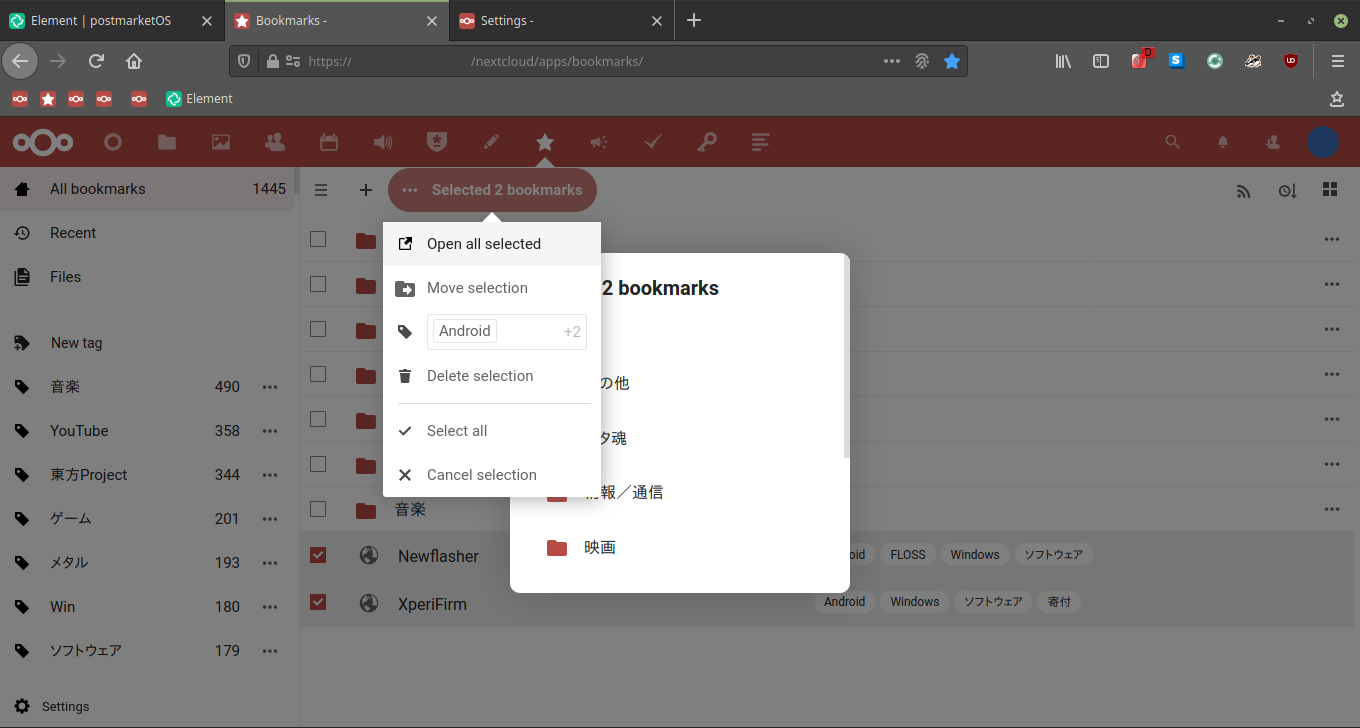Open the Passwords app key icon
Image resolution: width=1360 pixels, height=728 pixels.
click(x=706, y=142)
